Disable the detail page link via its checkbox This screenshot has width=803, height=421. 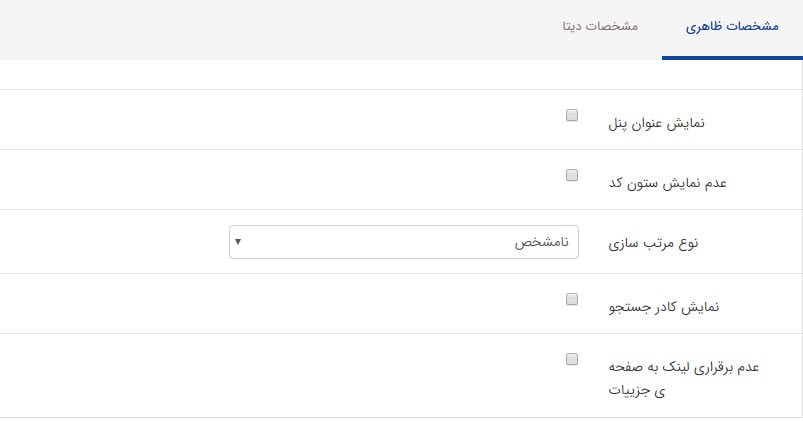[572, 359]
